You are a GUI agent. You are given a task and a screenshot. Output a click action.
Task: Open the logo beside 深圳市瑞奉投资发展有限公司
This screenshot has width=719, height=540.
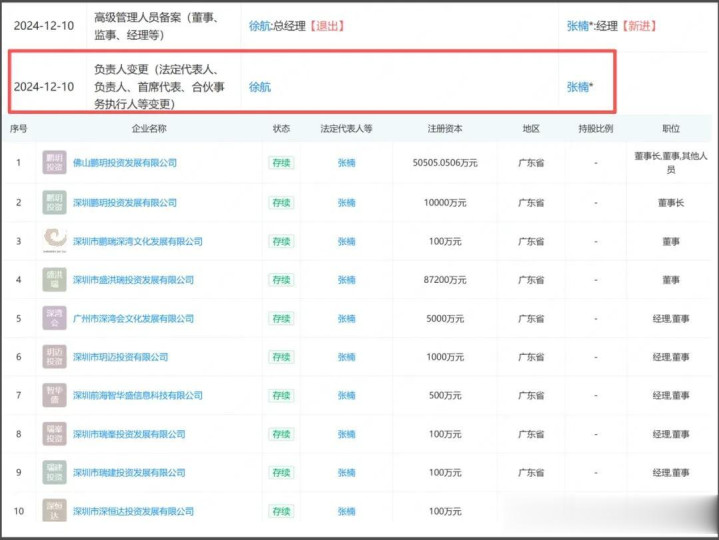pyautogui.click(x=54, y=434)
